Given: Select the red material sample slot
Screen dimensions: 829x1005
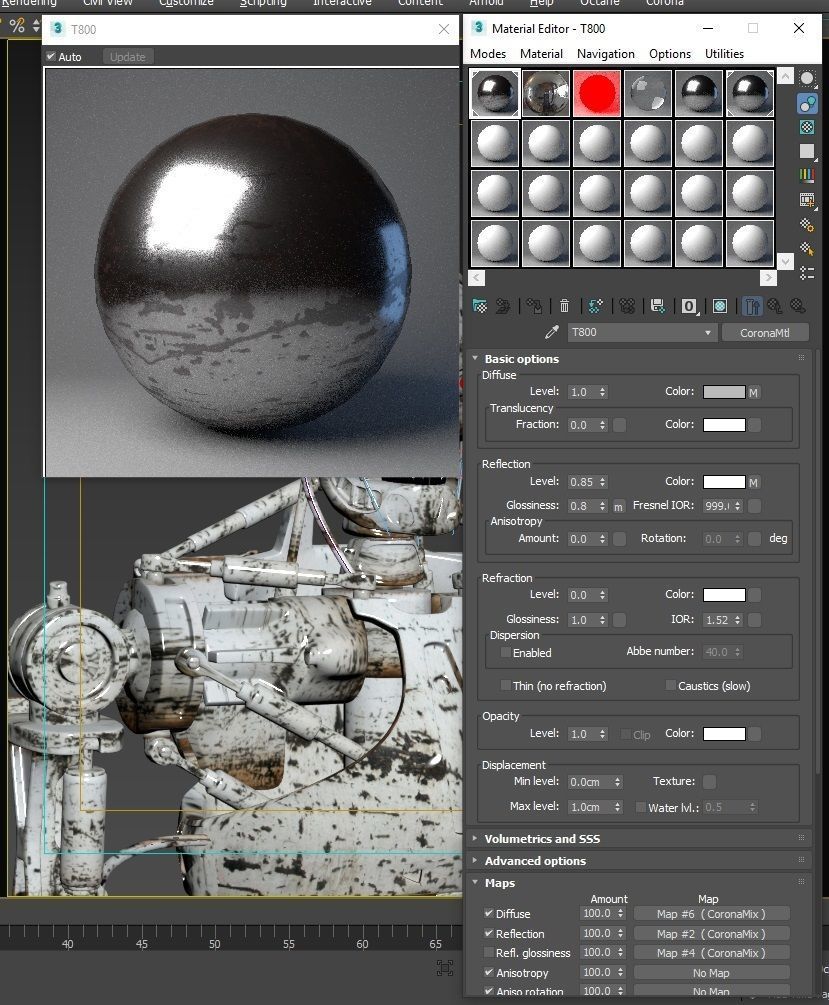Looking at the screenshot, I should (x=596, y=93).
